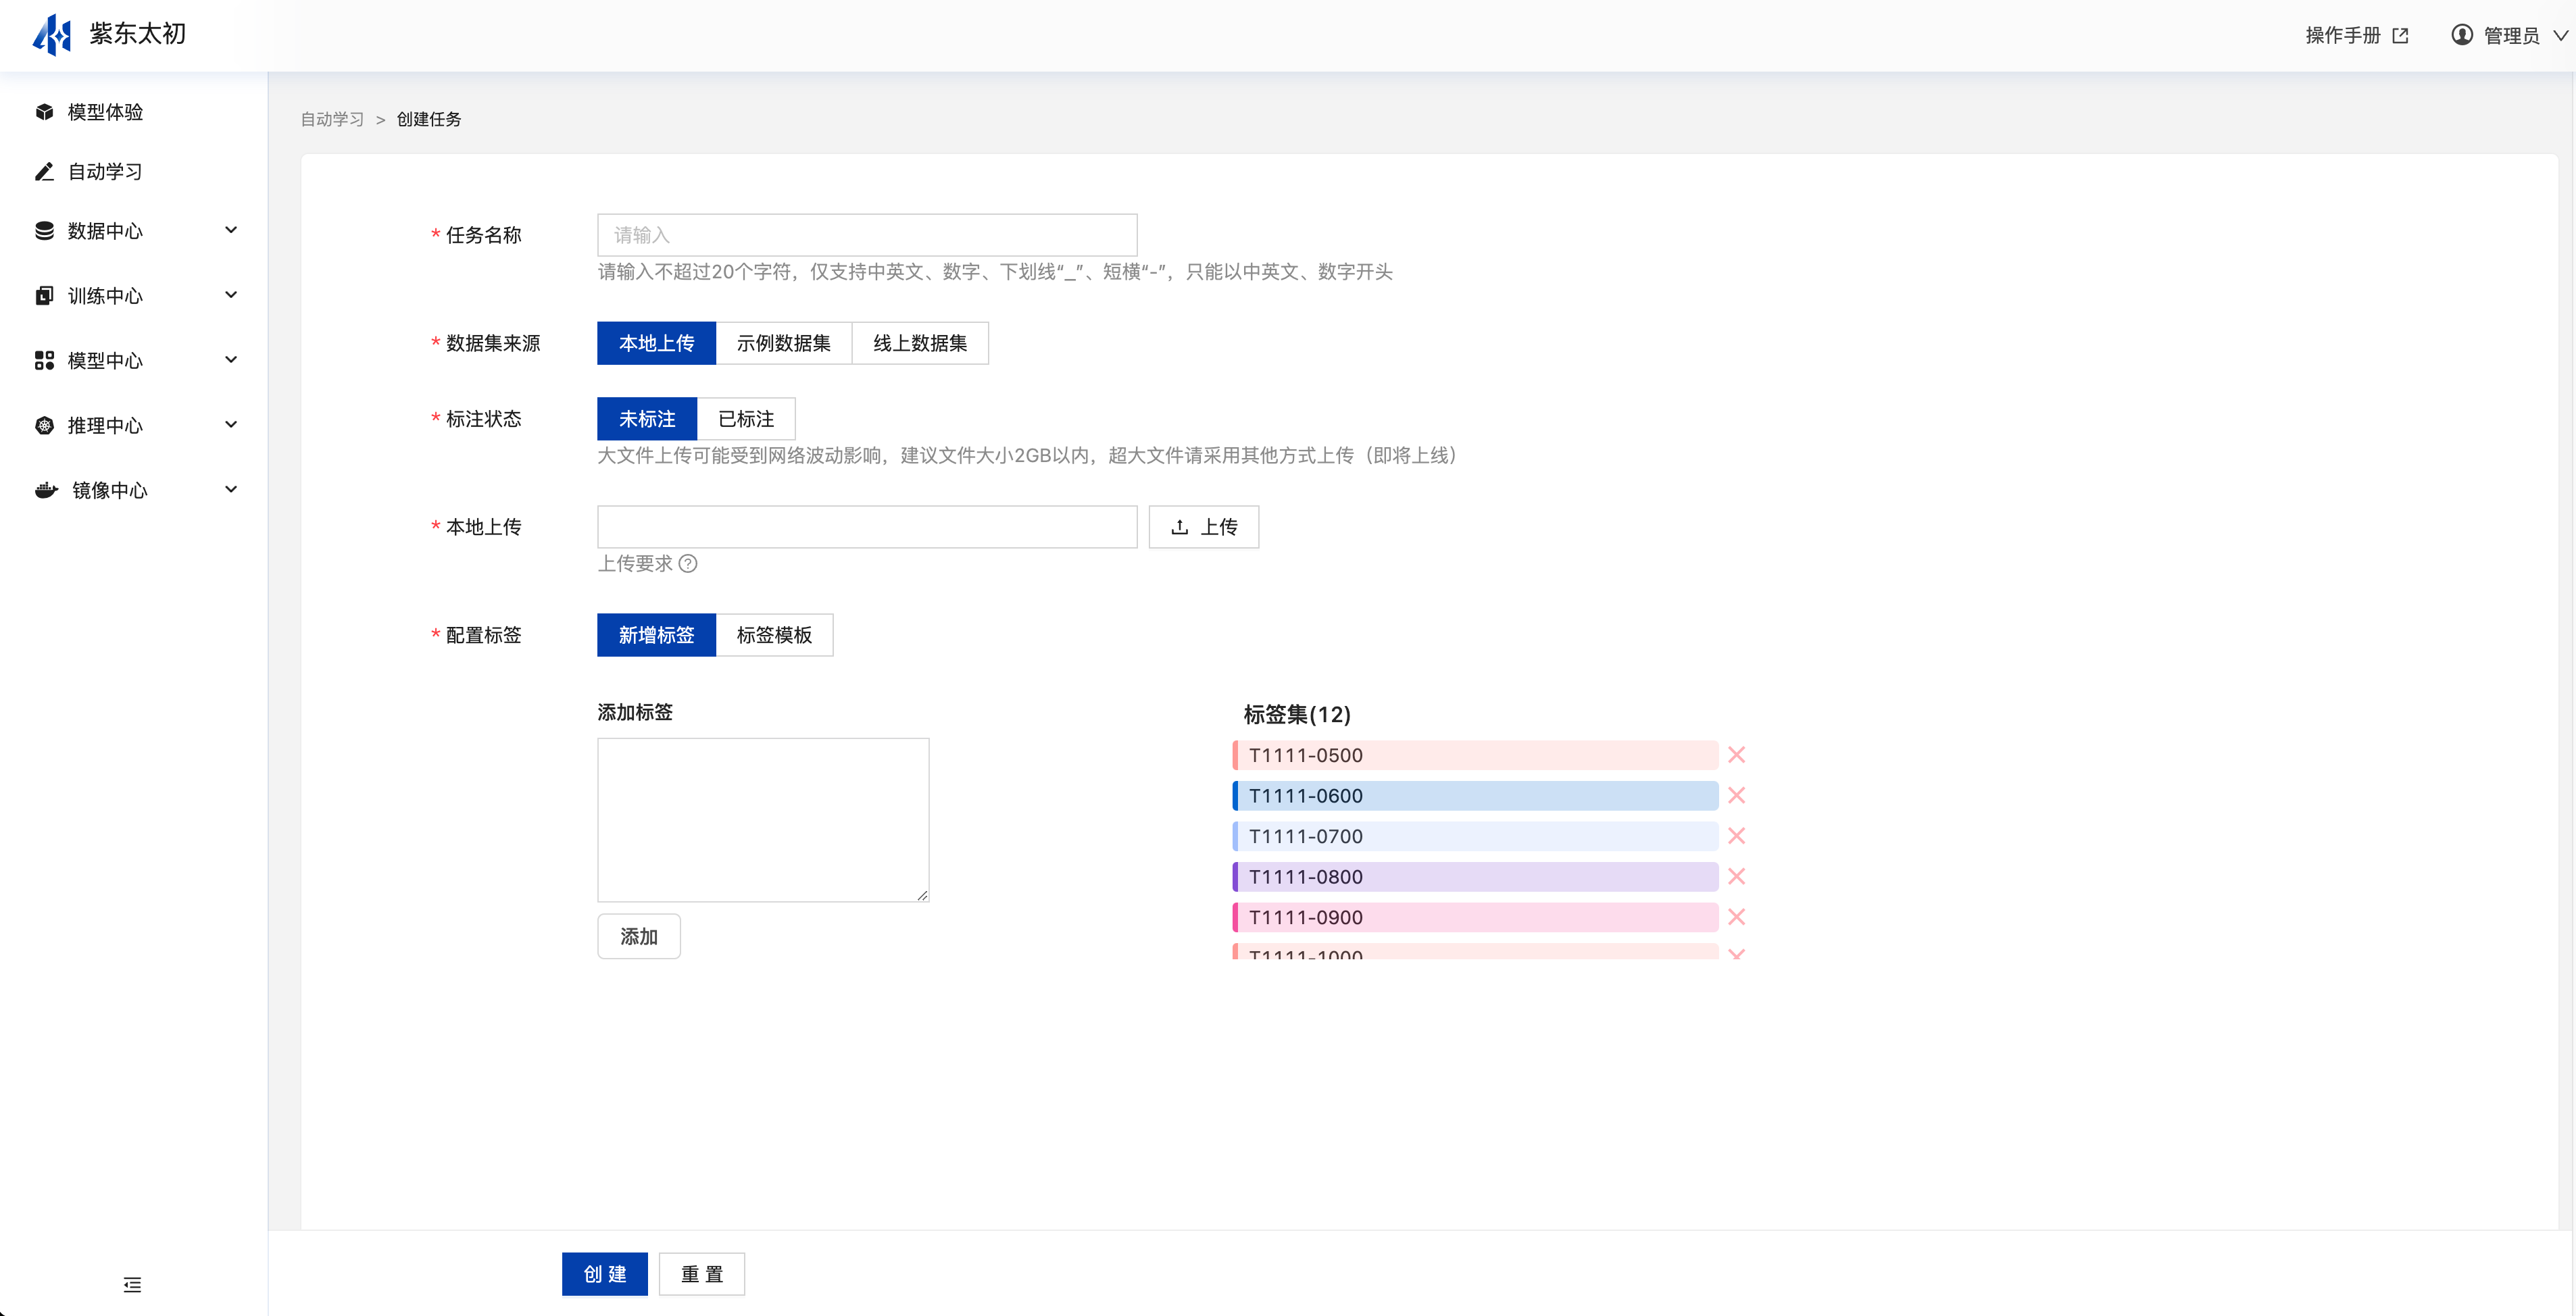Click the 自动学习 pencil icon
Image resolution: width=2576 pixels, height=1316 pixels.
44,172
